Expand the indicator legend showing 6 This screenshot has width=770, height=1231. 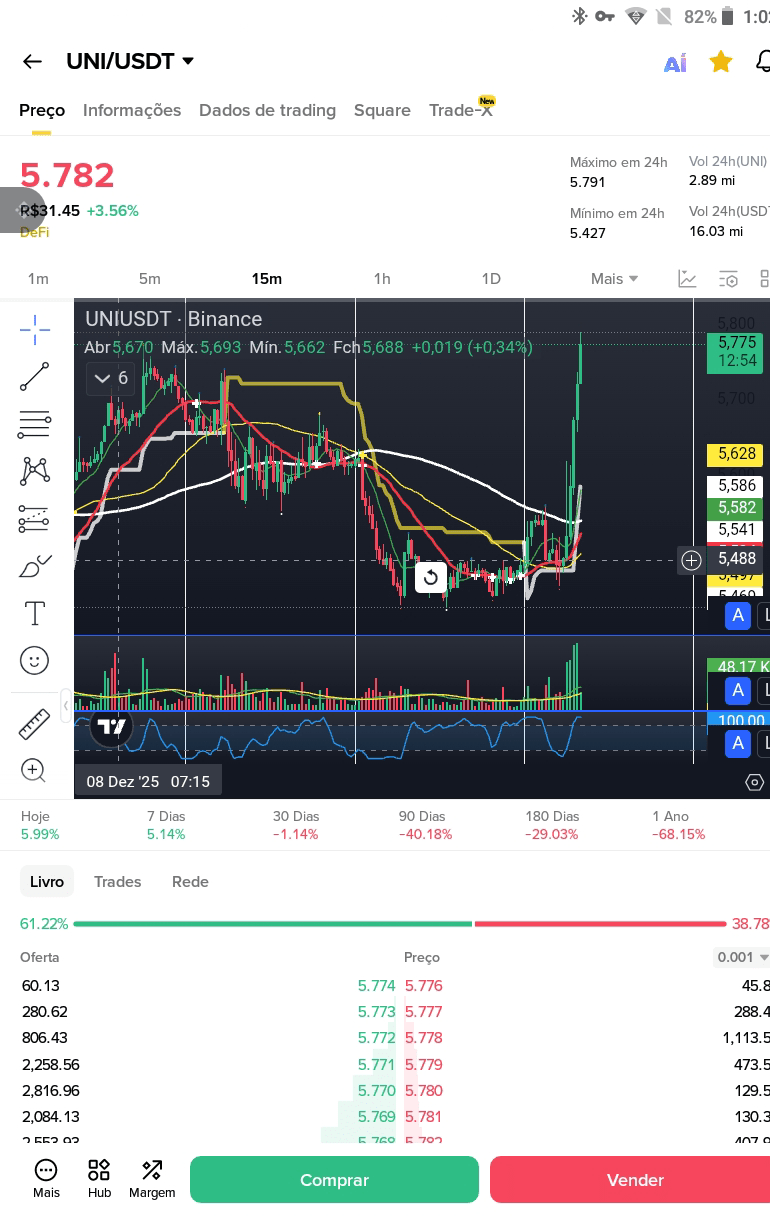[x=110, y=378]
